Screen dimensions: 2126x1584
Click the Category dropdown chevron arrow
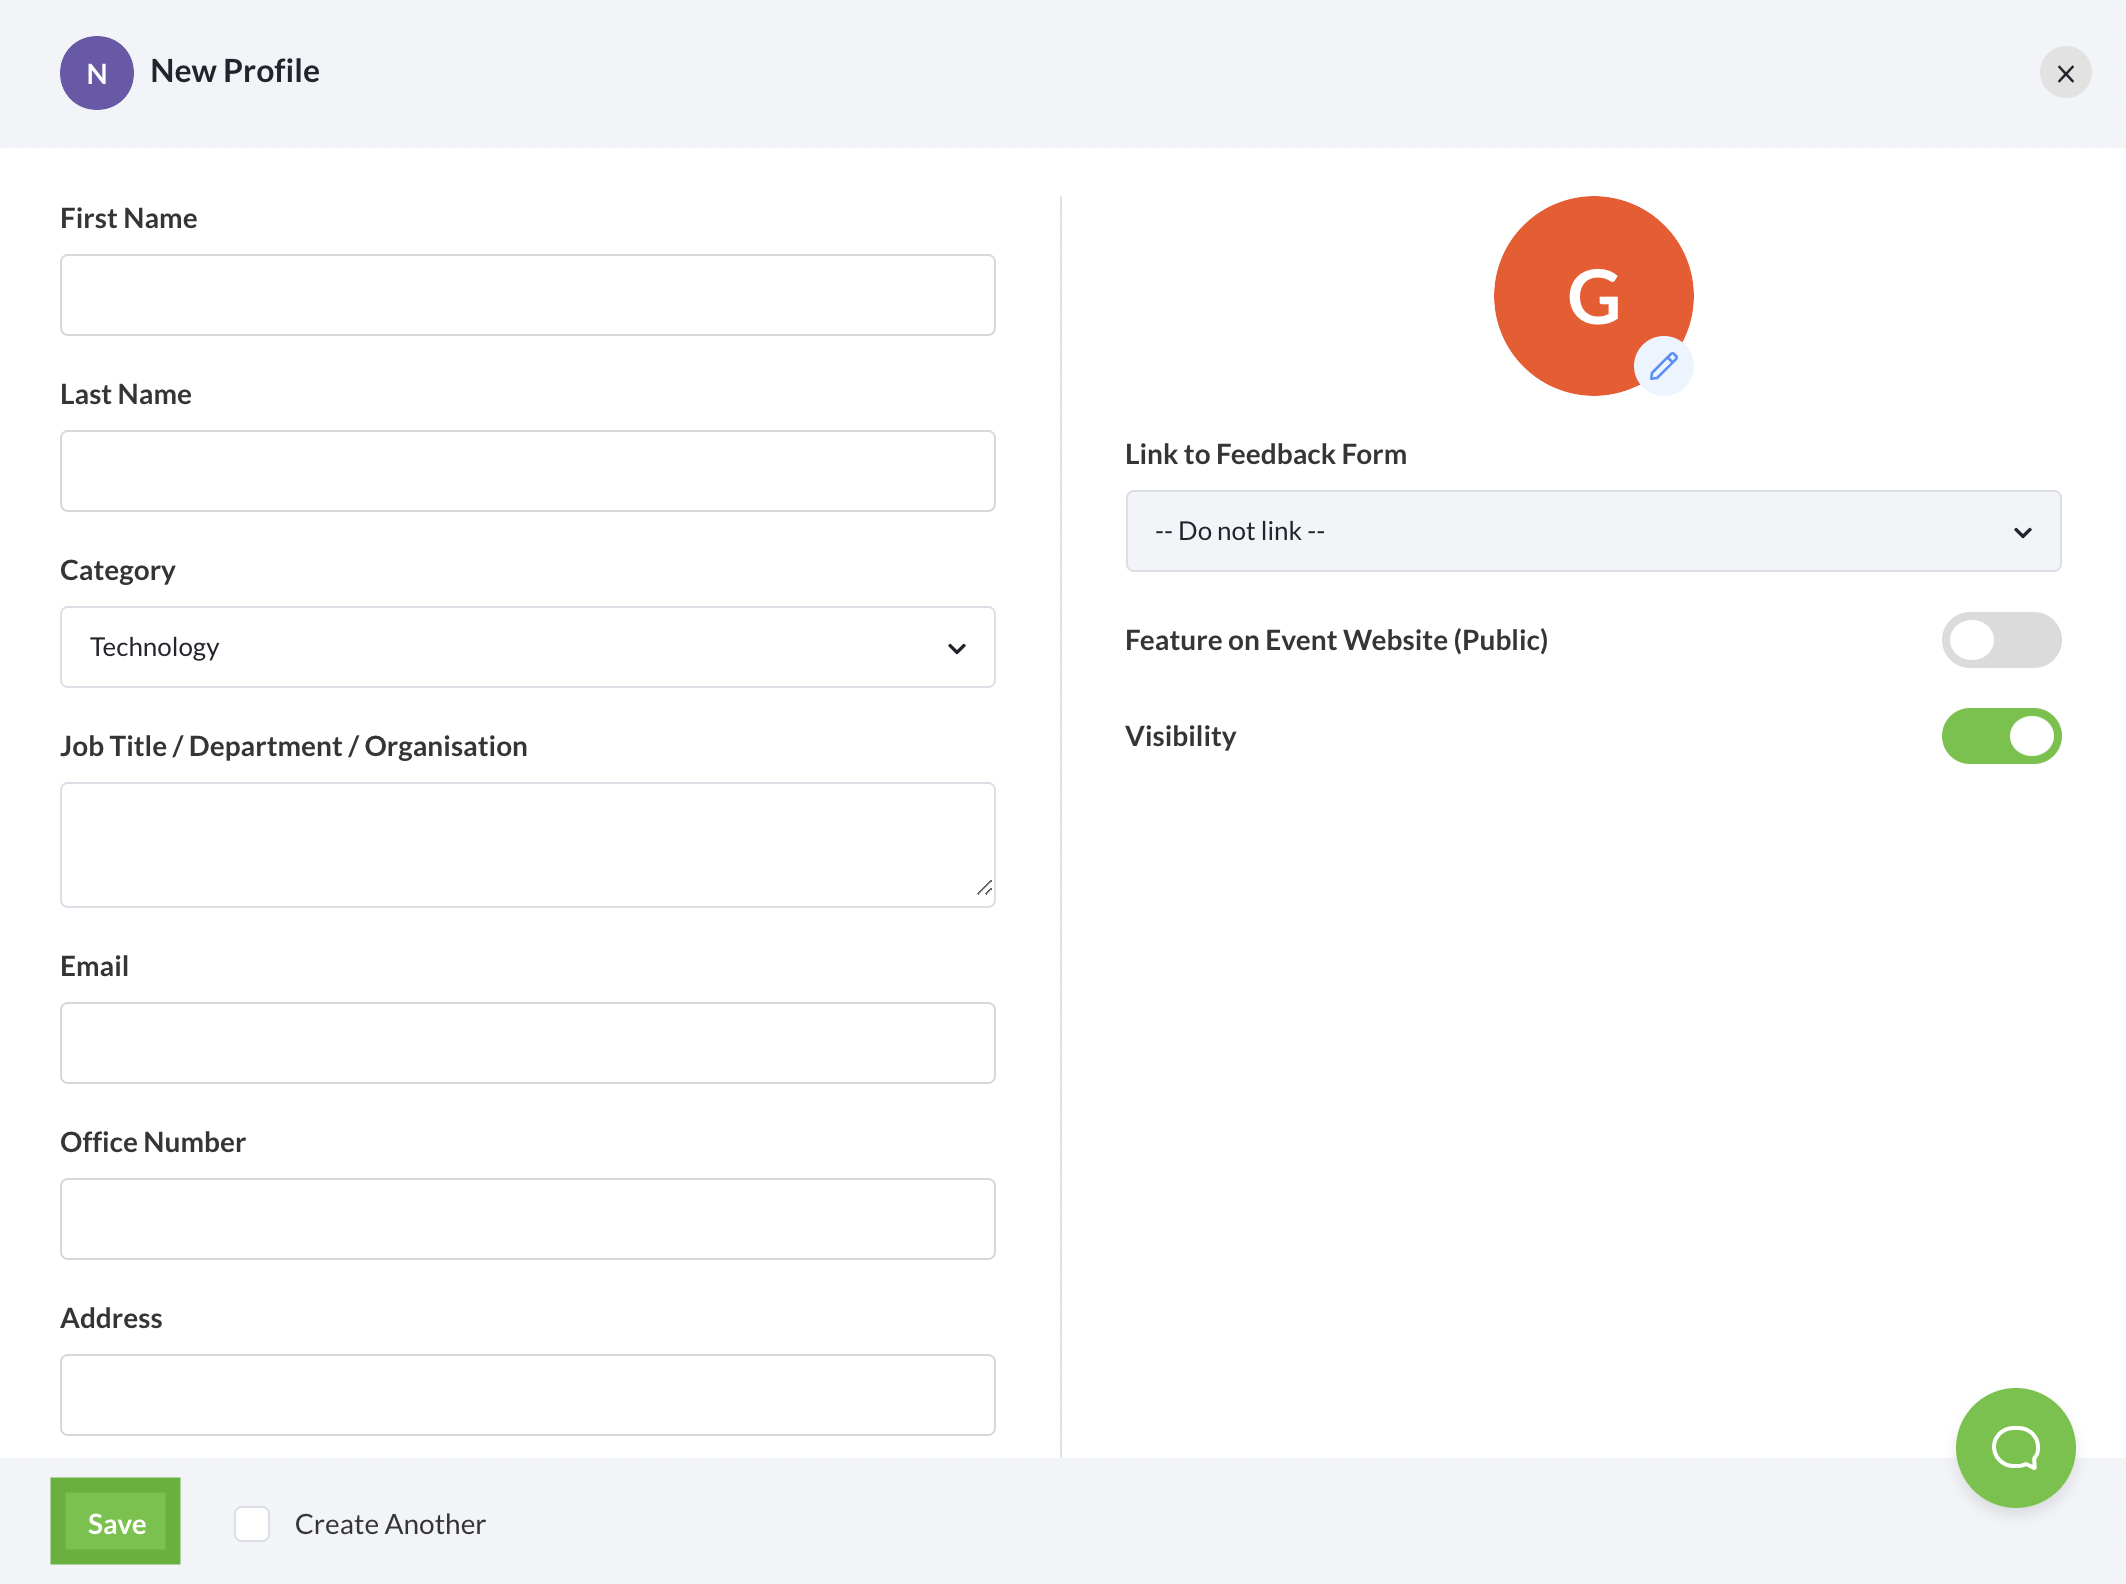click(957, 648)
